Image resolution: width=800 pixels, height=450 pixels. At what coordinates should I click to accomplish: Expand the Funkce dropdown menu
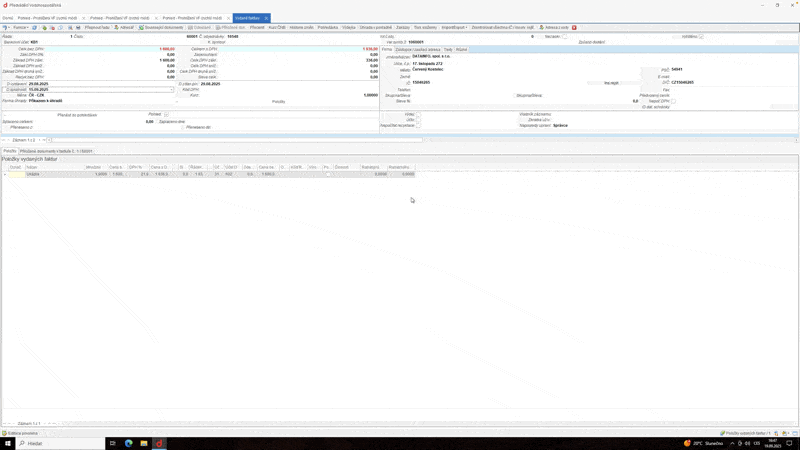tap(20, 28)
